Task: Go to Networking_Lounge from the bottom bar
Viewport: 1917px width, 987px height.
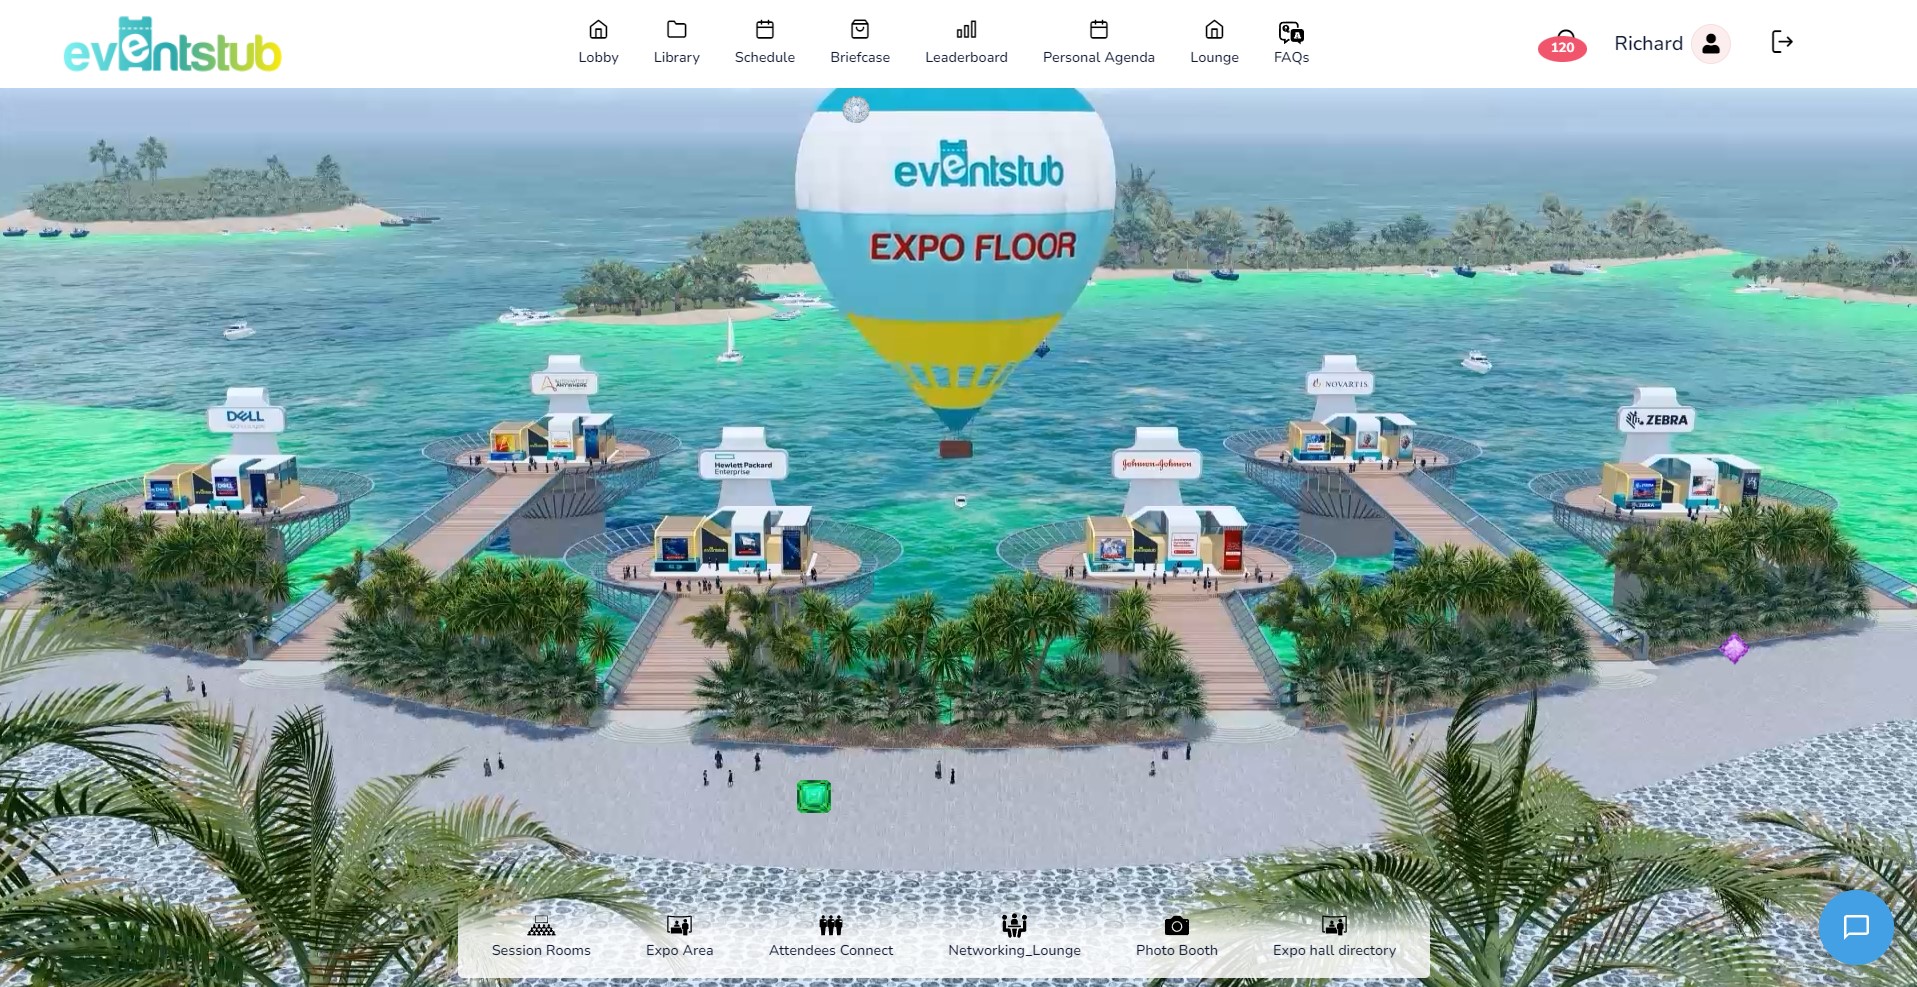Action: pos(1014,937)
